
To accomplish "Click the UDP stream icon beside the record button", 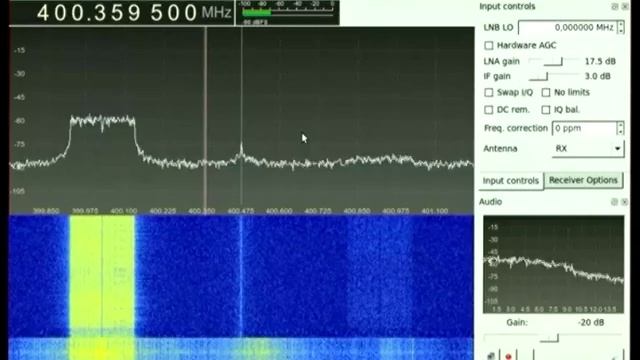I will [491, 356].
